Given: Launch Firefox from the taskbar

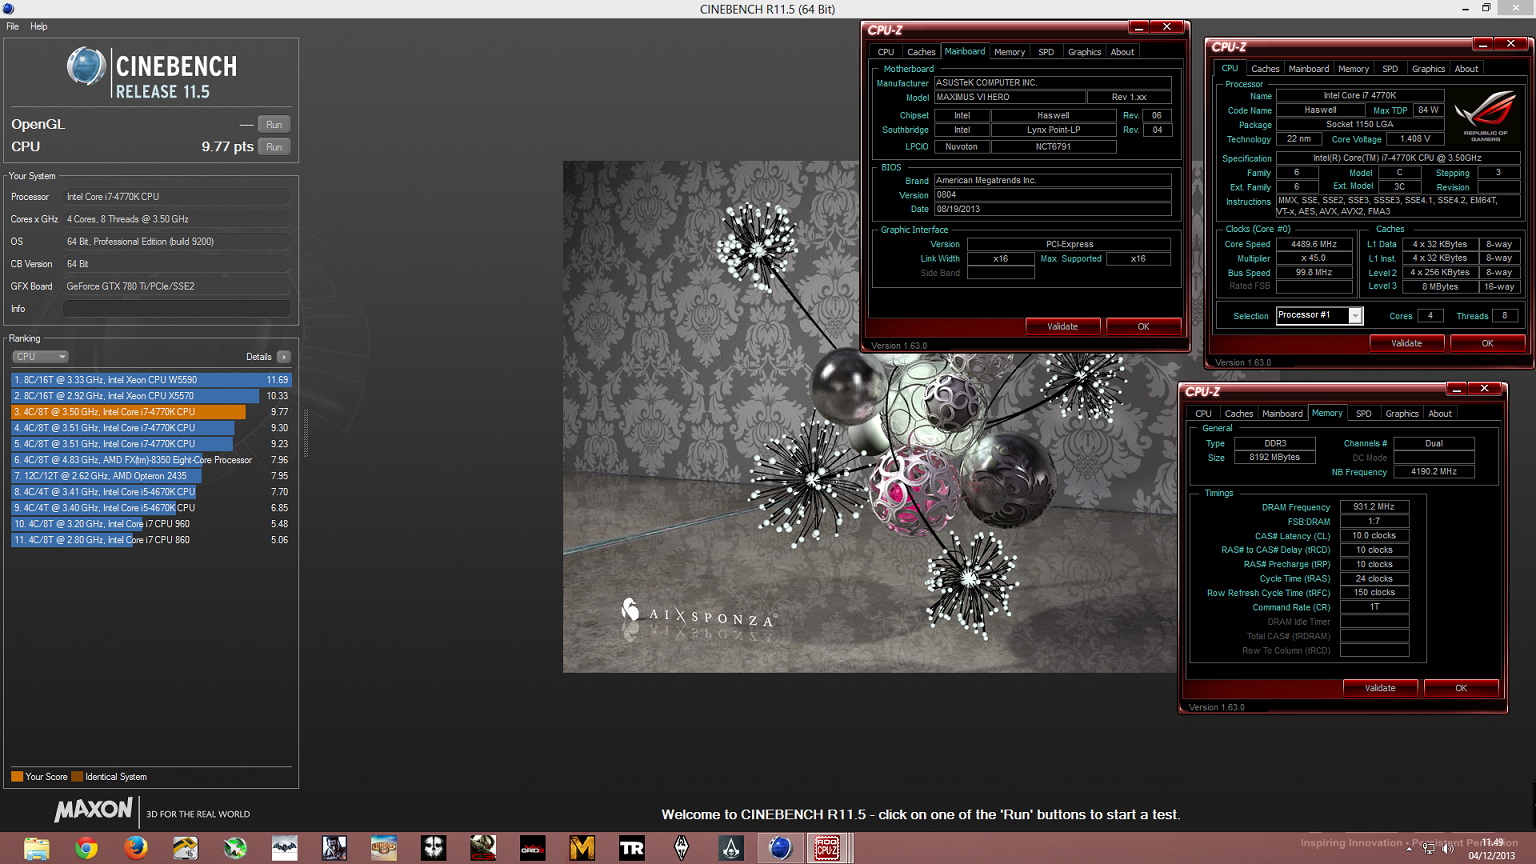Looking at the screenshot, I should click(x=136, y=848).
